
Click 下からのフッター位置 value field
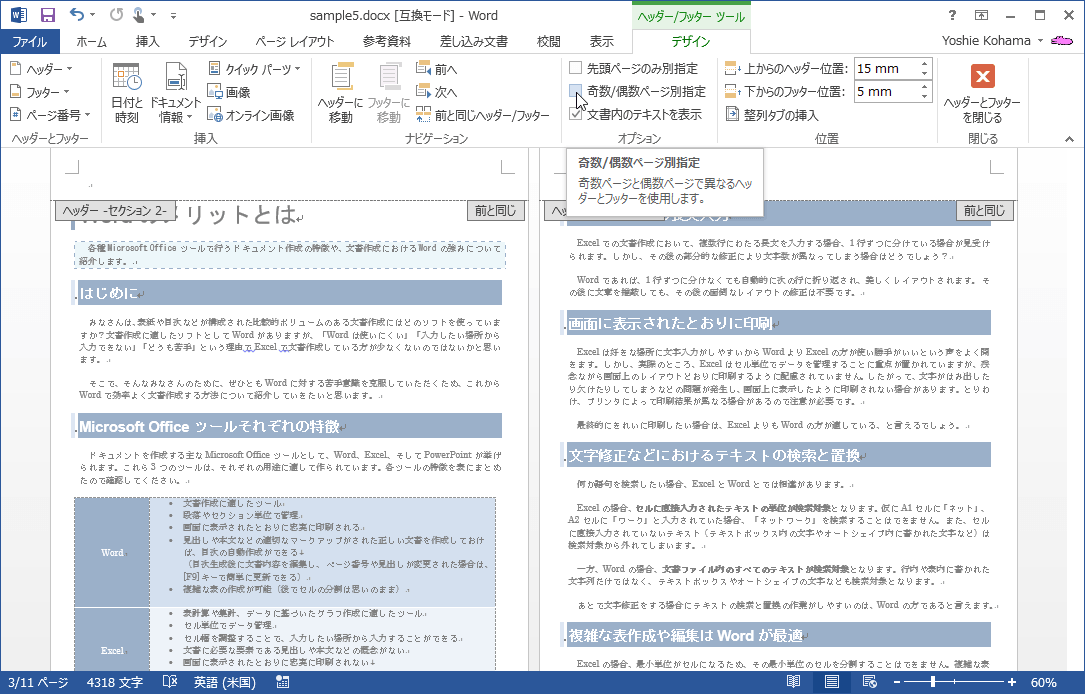point(886,91)
